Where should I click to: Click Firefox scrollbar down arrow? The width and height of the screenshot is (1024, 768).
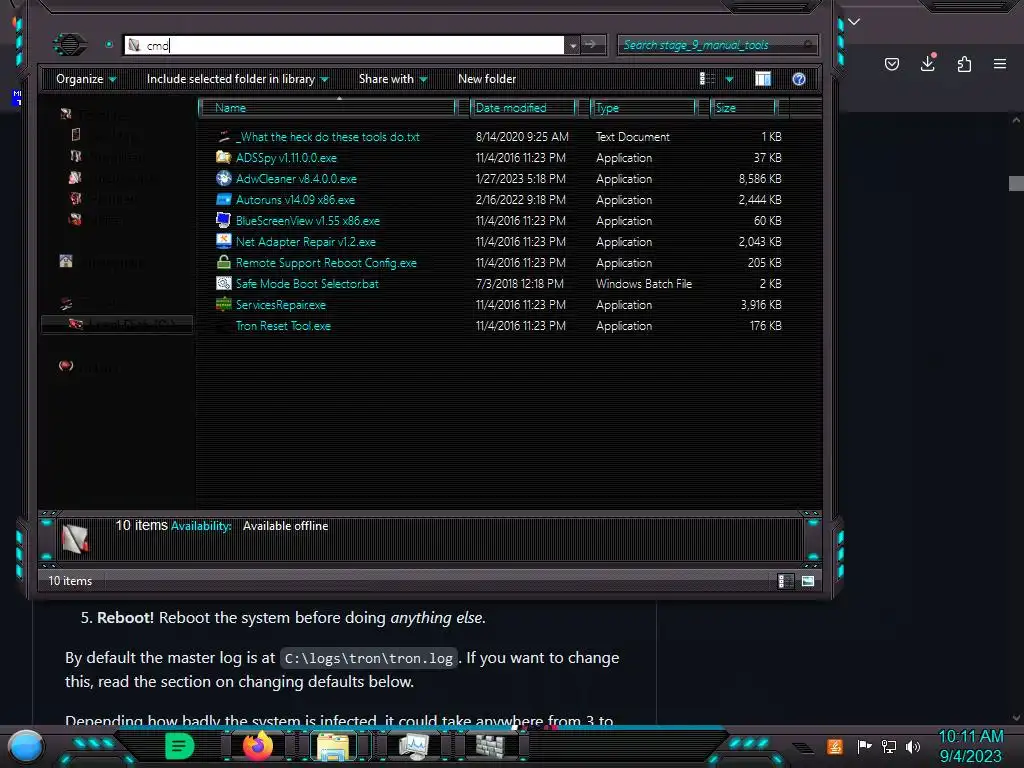tap(1016, 718)
